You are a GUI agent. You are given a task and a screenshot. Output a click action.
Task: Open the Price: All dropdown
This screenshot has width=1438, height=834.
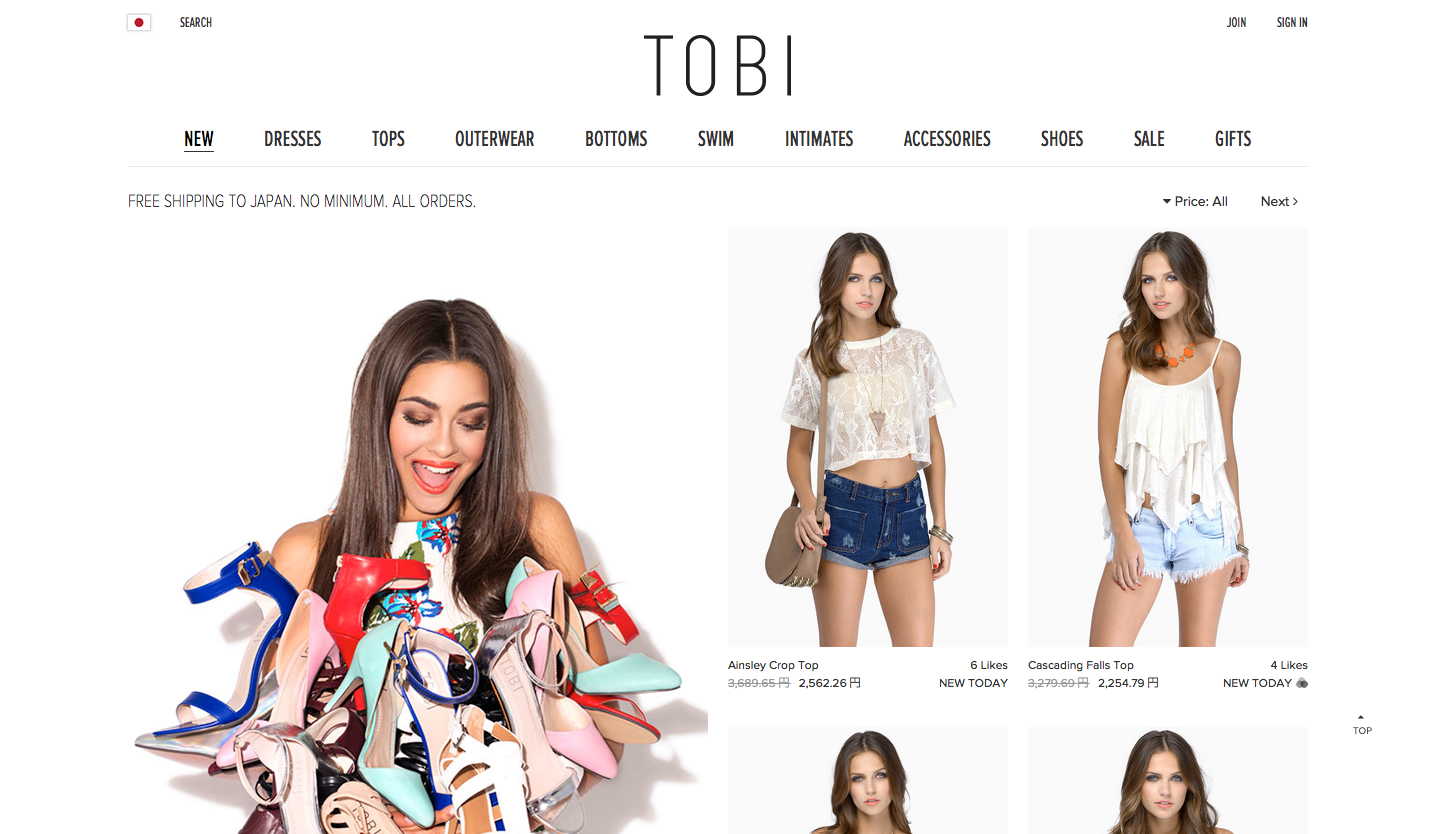coord(1195,201)
